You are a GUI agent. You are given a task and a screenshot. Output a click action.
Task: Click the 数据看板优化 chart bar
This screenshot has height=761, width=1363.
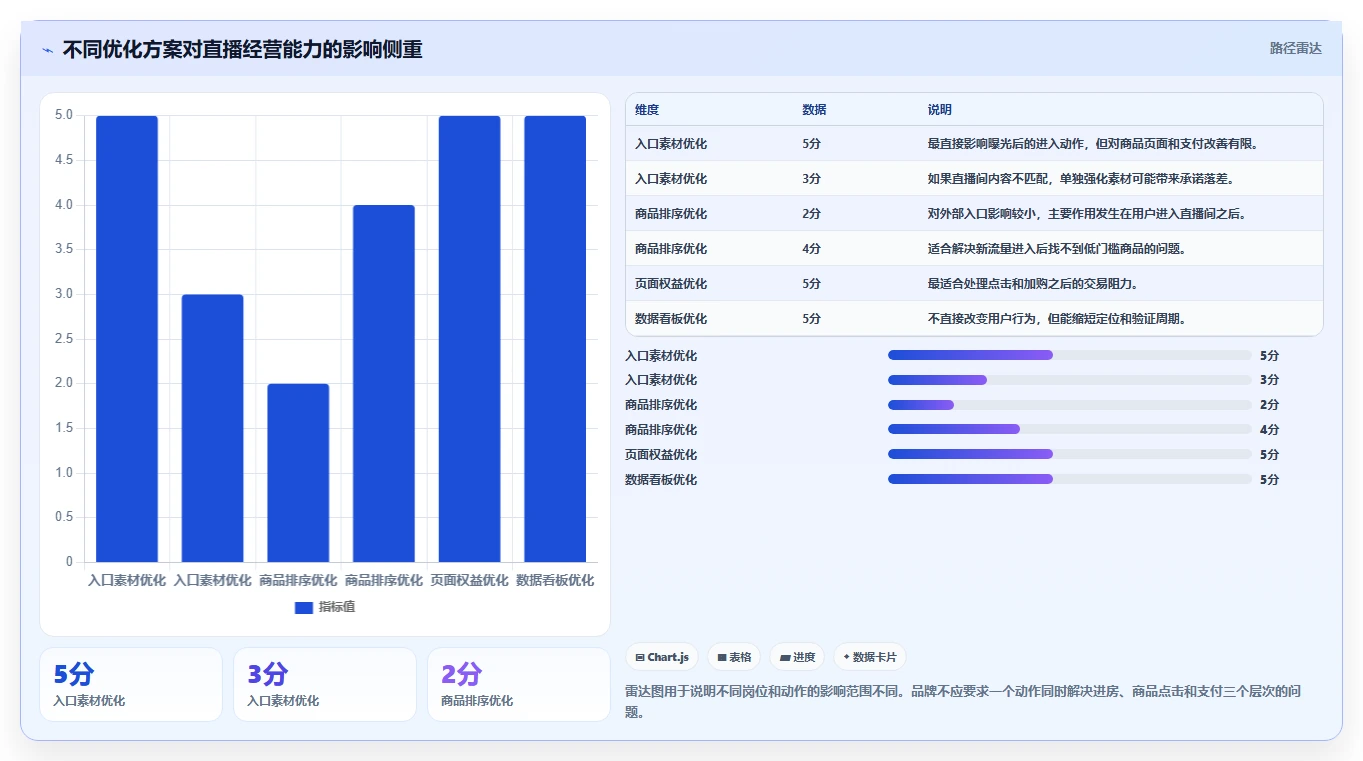point(555,338)
